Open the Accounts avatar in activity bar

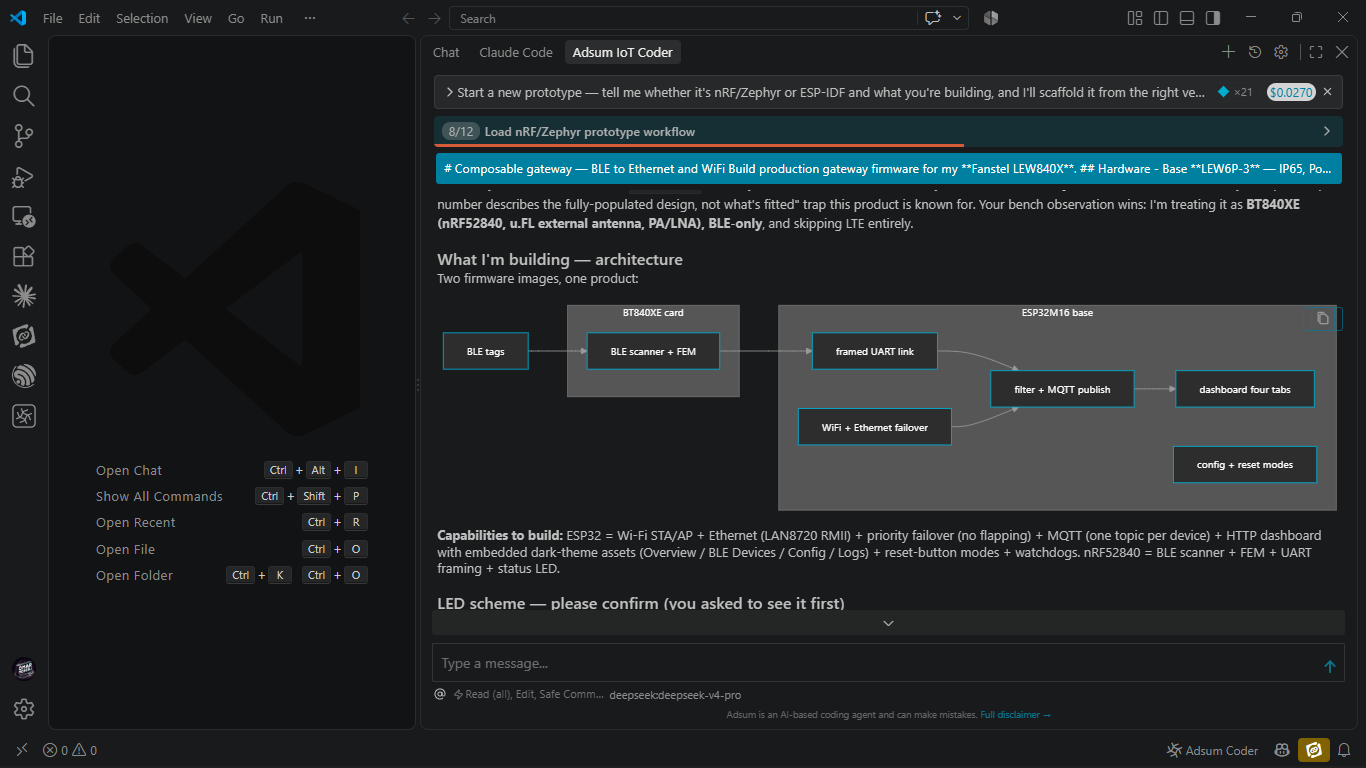(x=23, y=668)
